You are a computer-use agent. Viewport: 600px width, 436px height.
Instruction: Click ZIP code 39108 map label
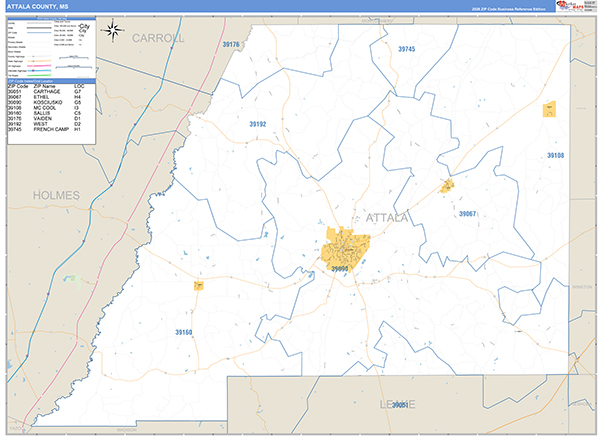click(x=555, y=155)
